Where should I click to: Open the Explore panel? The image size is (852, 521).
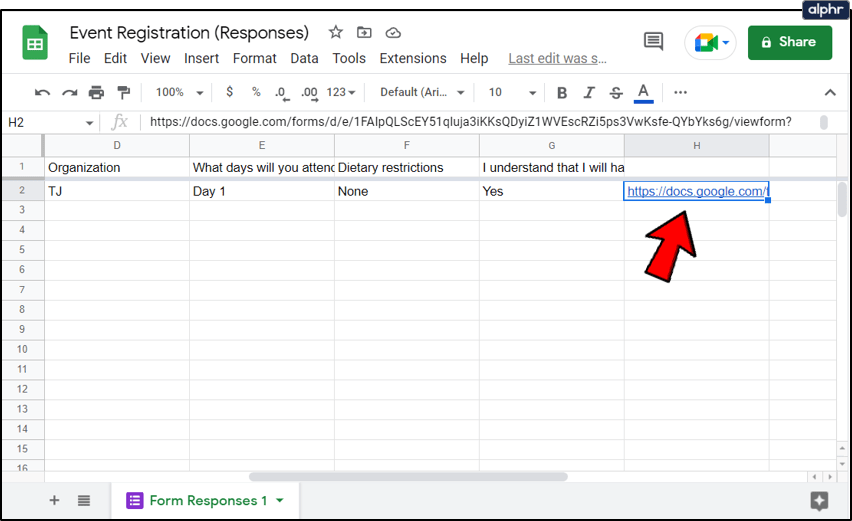819,500
